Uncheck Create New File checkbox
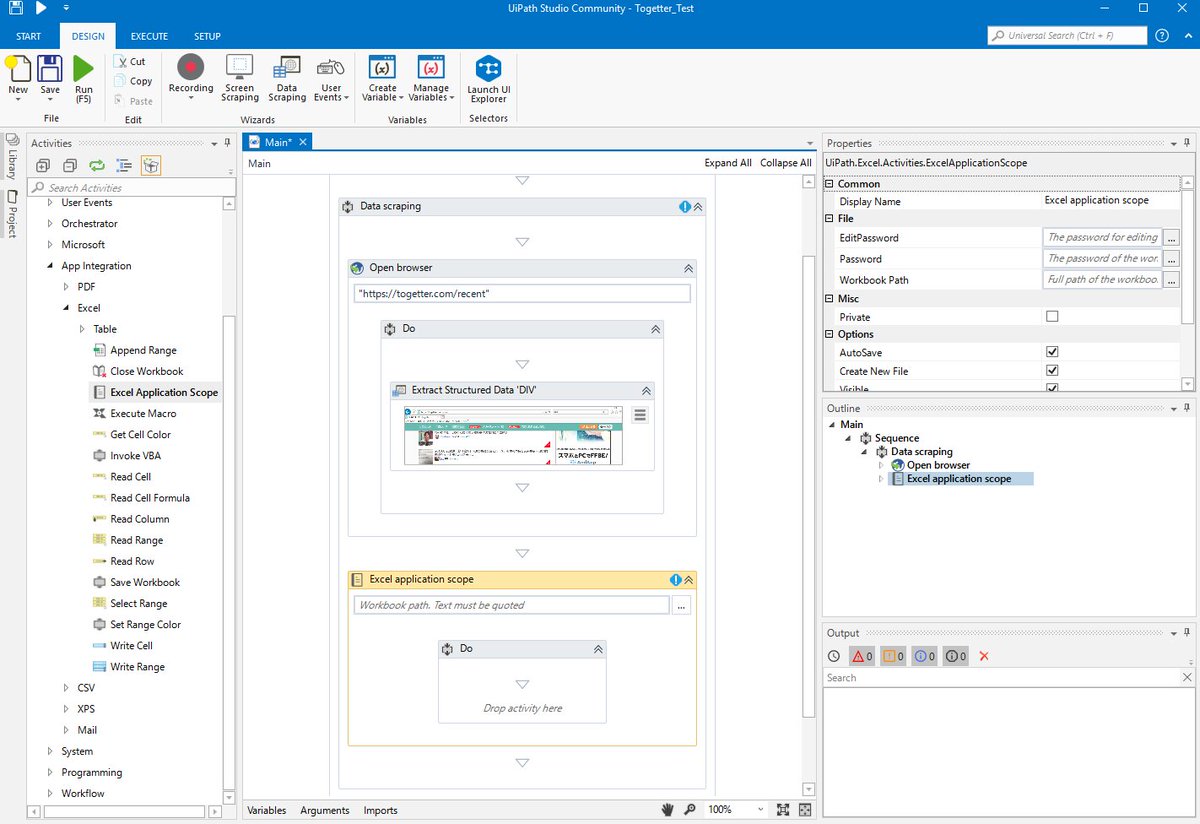This screenshot has height=824, width=1200. pos(1051,371)
